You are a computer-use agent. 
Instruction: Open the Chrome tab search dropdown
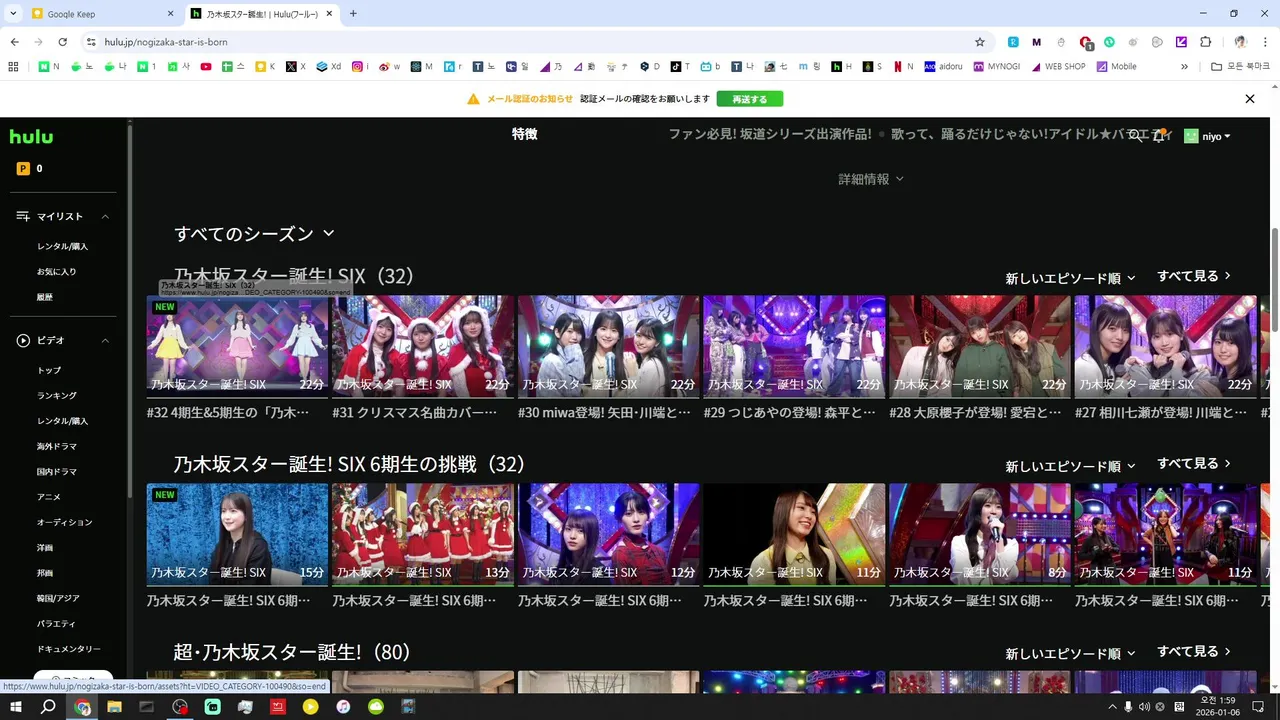[x=13, y=14]
